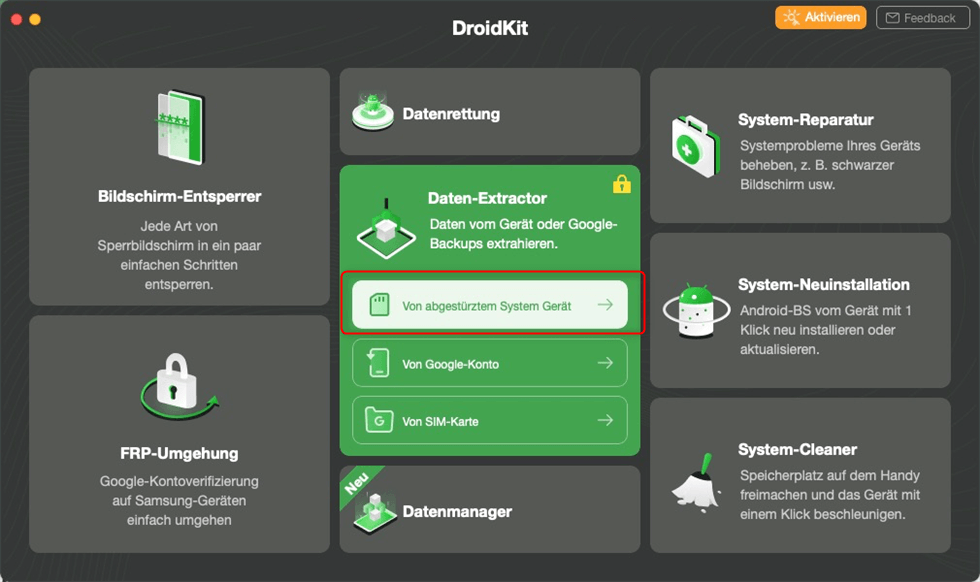Click the yellow lock icon on Daten-Extractor
980x582 pixels.
(x=621, y=184)
